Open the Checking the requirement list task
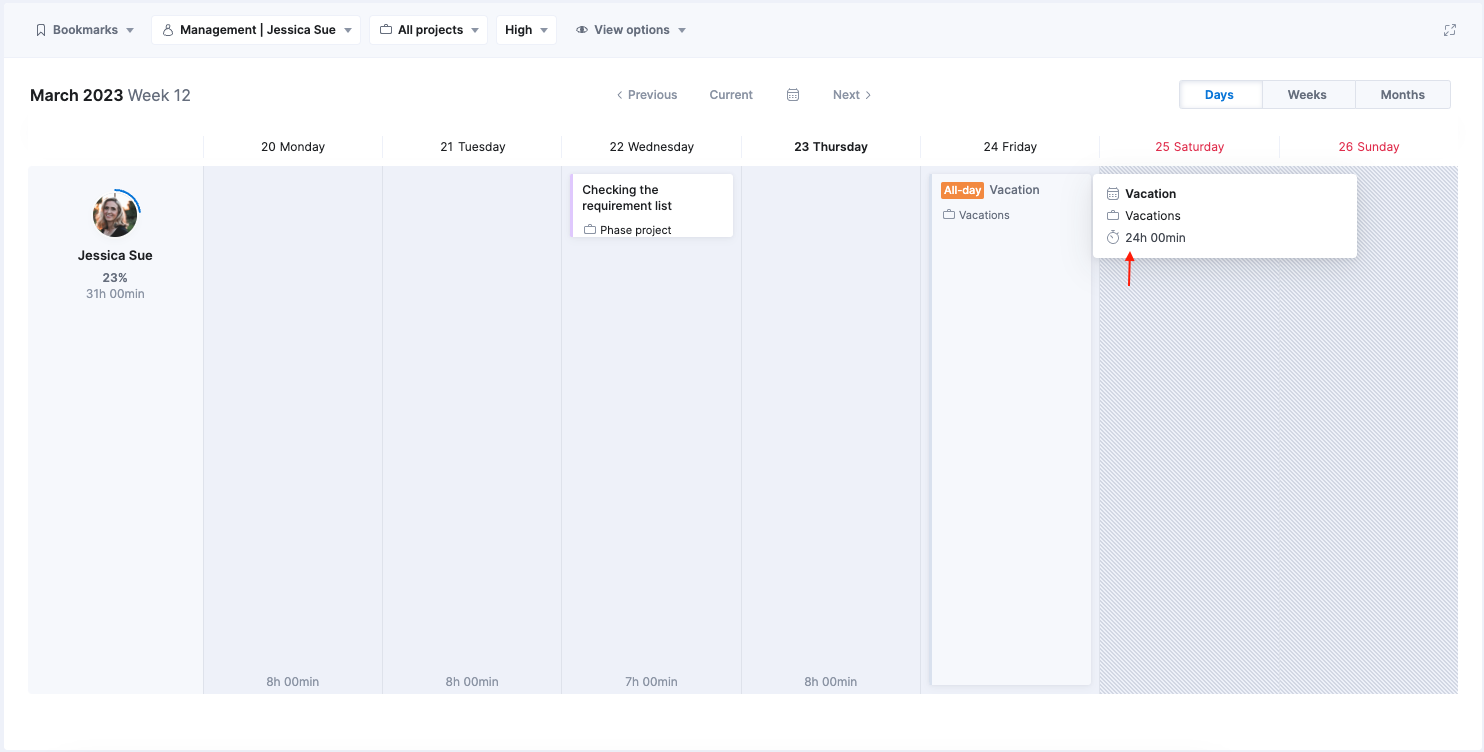 click(652, 205)
